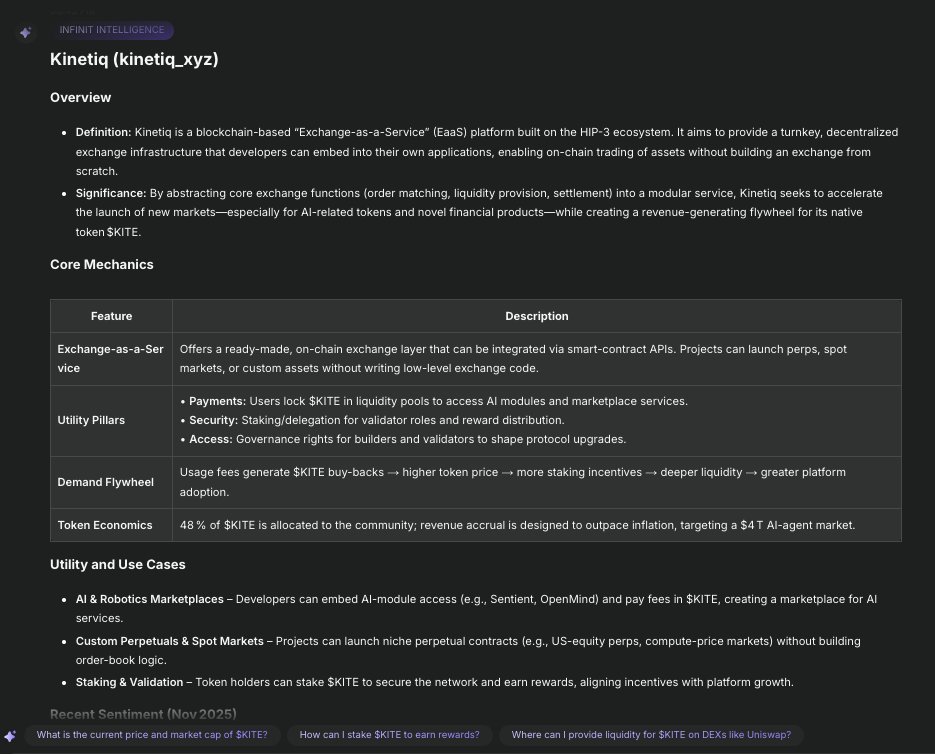This screenshot has height=754, width=935.
Task: Click the Feature column header
Action: [x=111, y=316]
